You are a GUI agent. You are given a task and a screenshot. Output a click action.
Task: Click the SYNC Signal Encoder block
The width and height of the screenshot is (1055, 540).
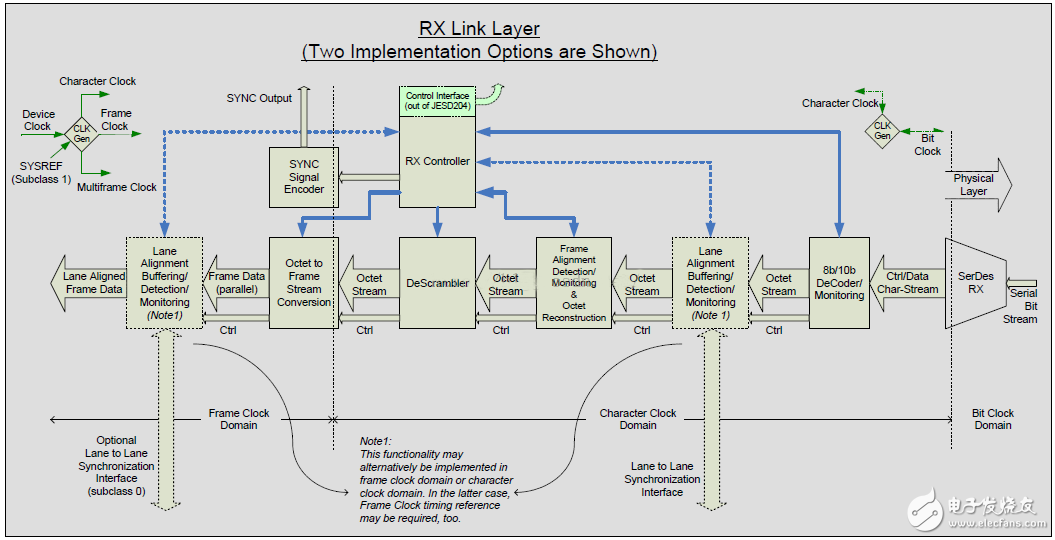(304, 177)
